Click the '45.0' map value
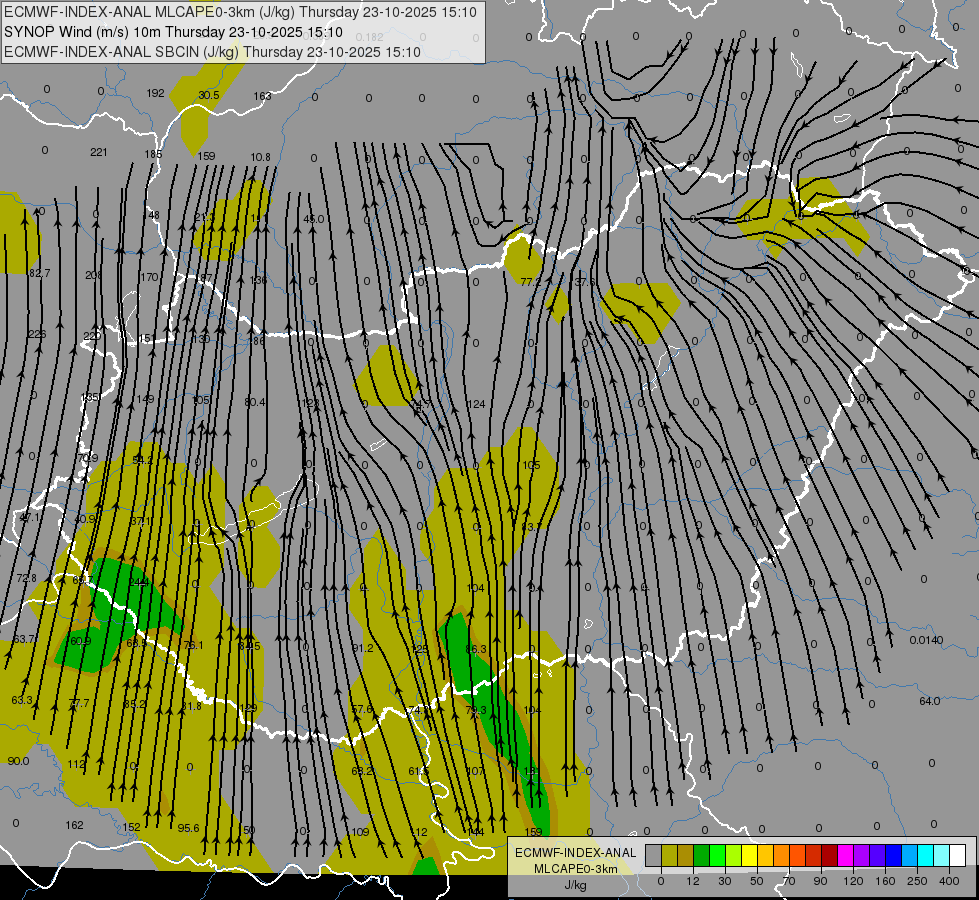Viewport: 979px width, 900px height. pos(313,219)
